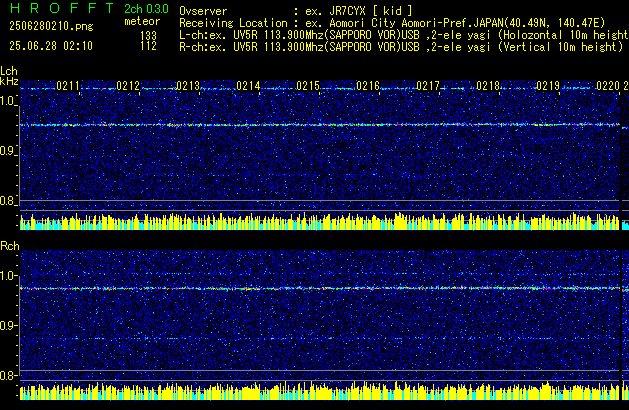Click the Rch 0.9 kHz axis label
The image size is (629, 410).
click(x=8, y=325)
